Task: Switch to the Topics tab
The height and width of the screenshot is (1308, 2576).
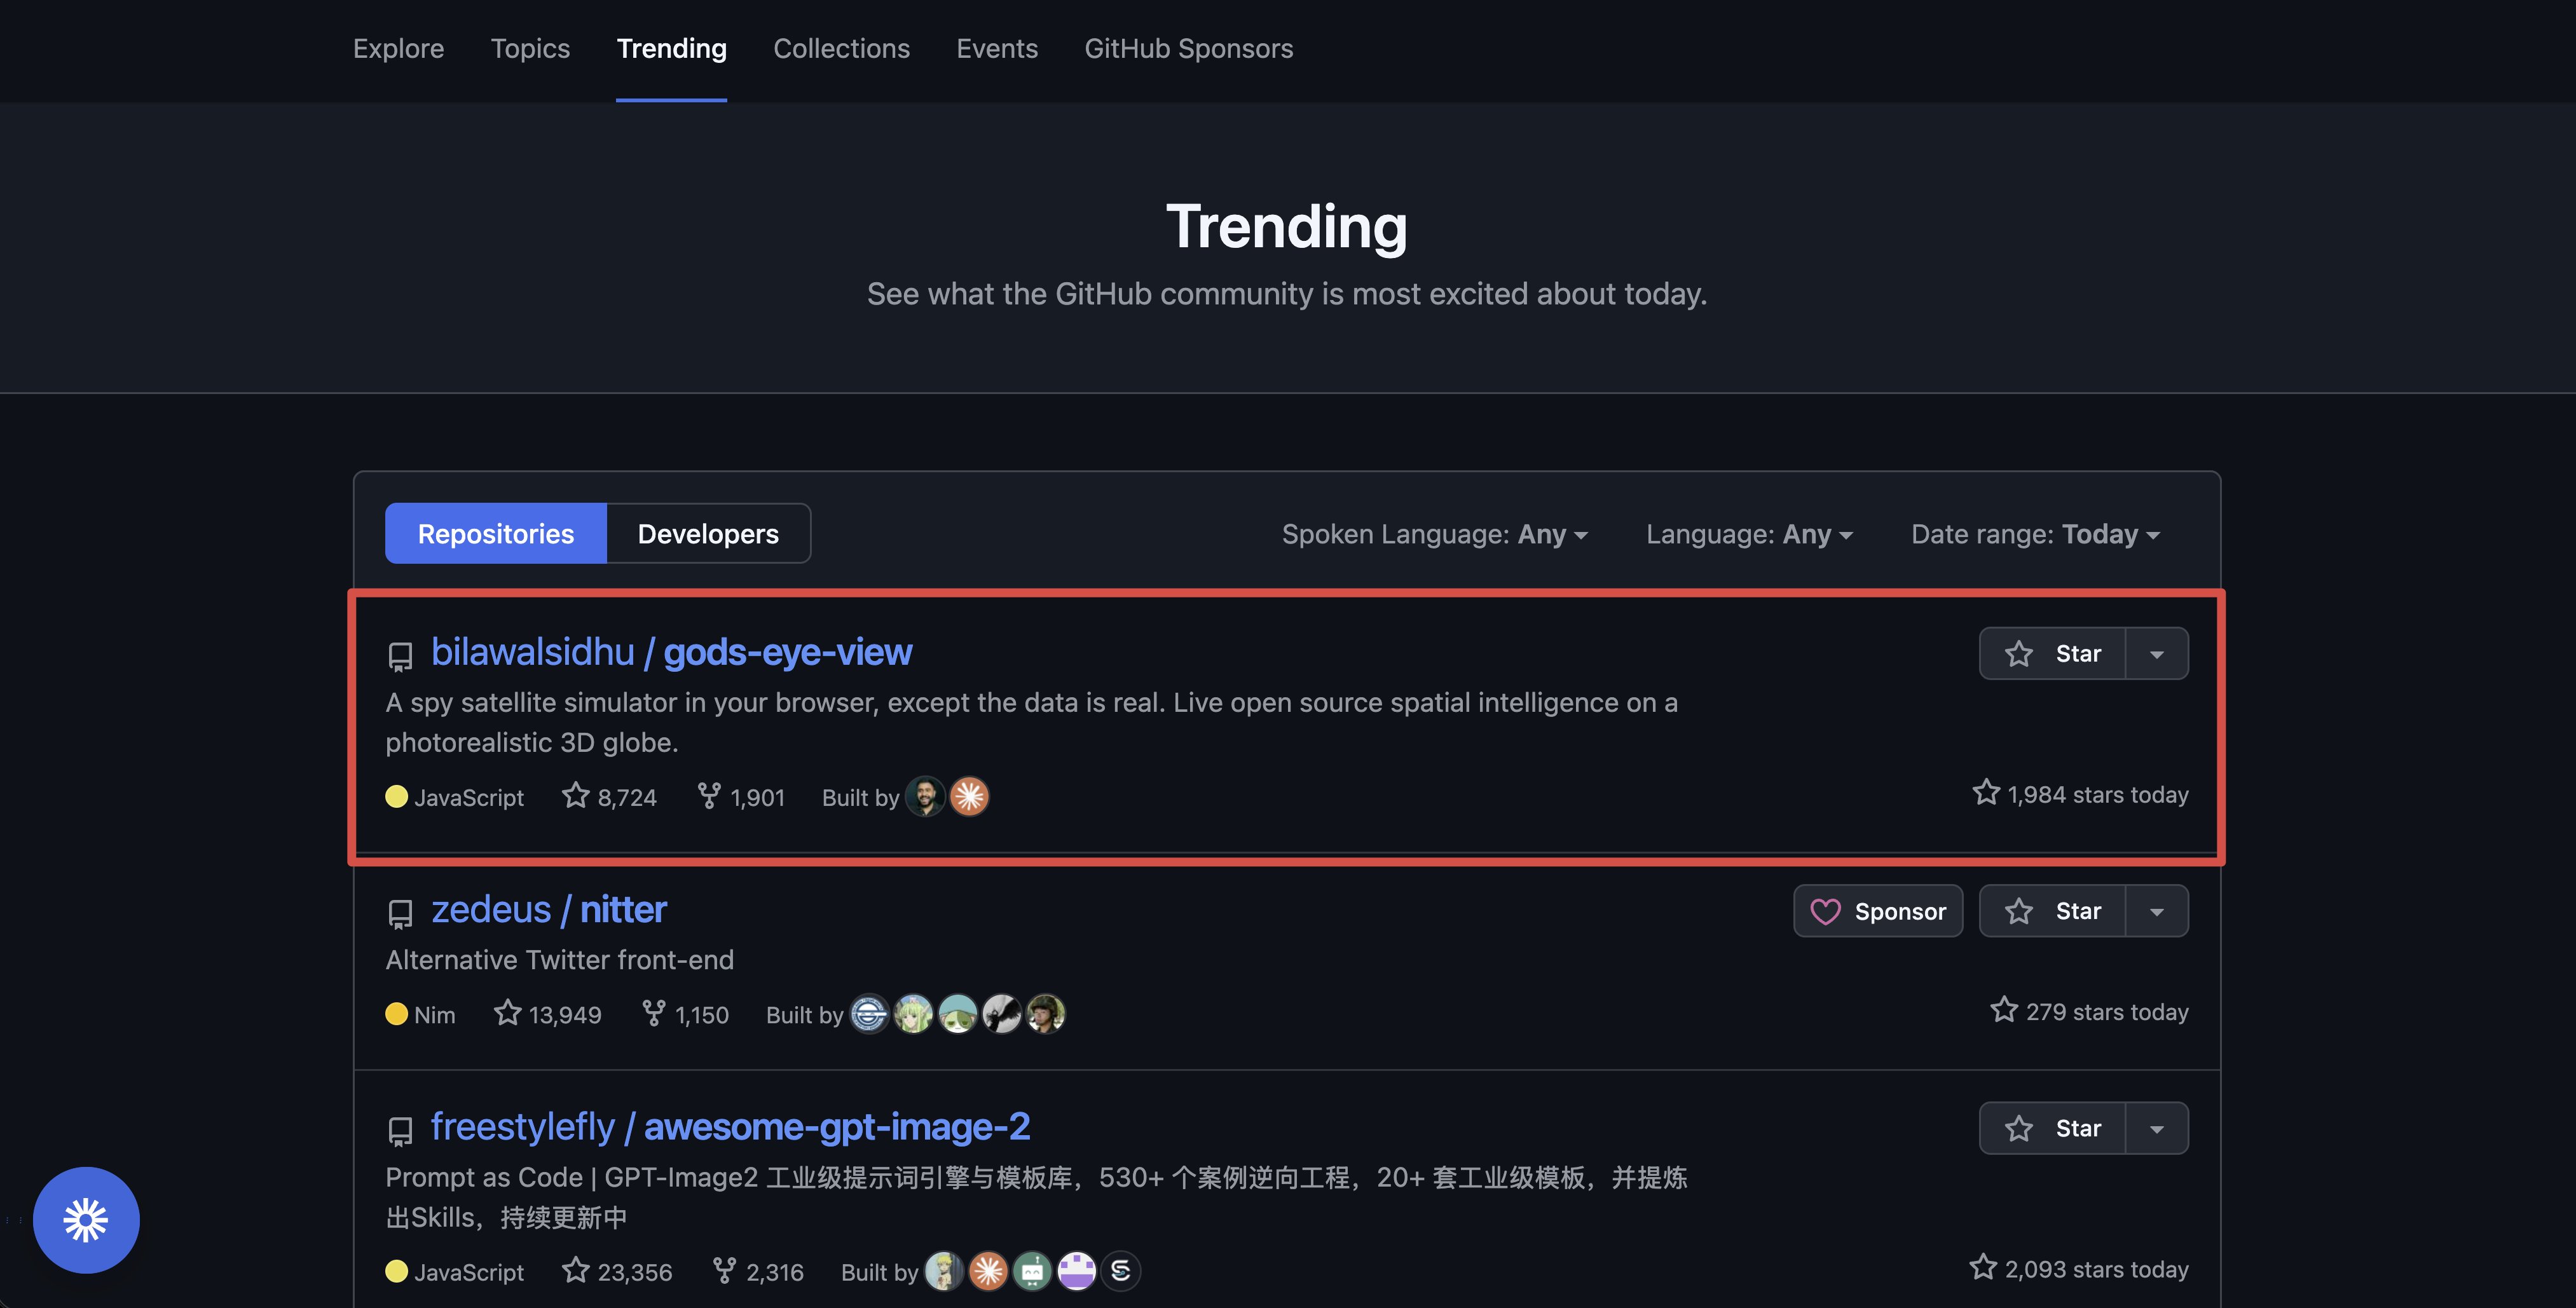Action: [x=530, y=48]
